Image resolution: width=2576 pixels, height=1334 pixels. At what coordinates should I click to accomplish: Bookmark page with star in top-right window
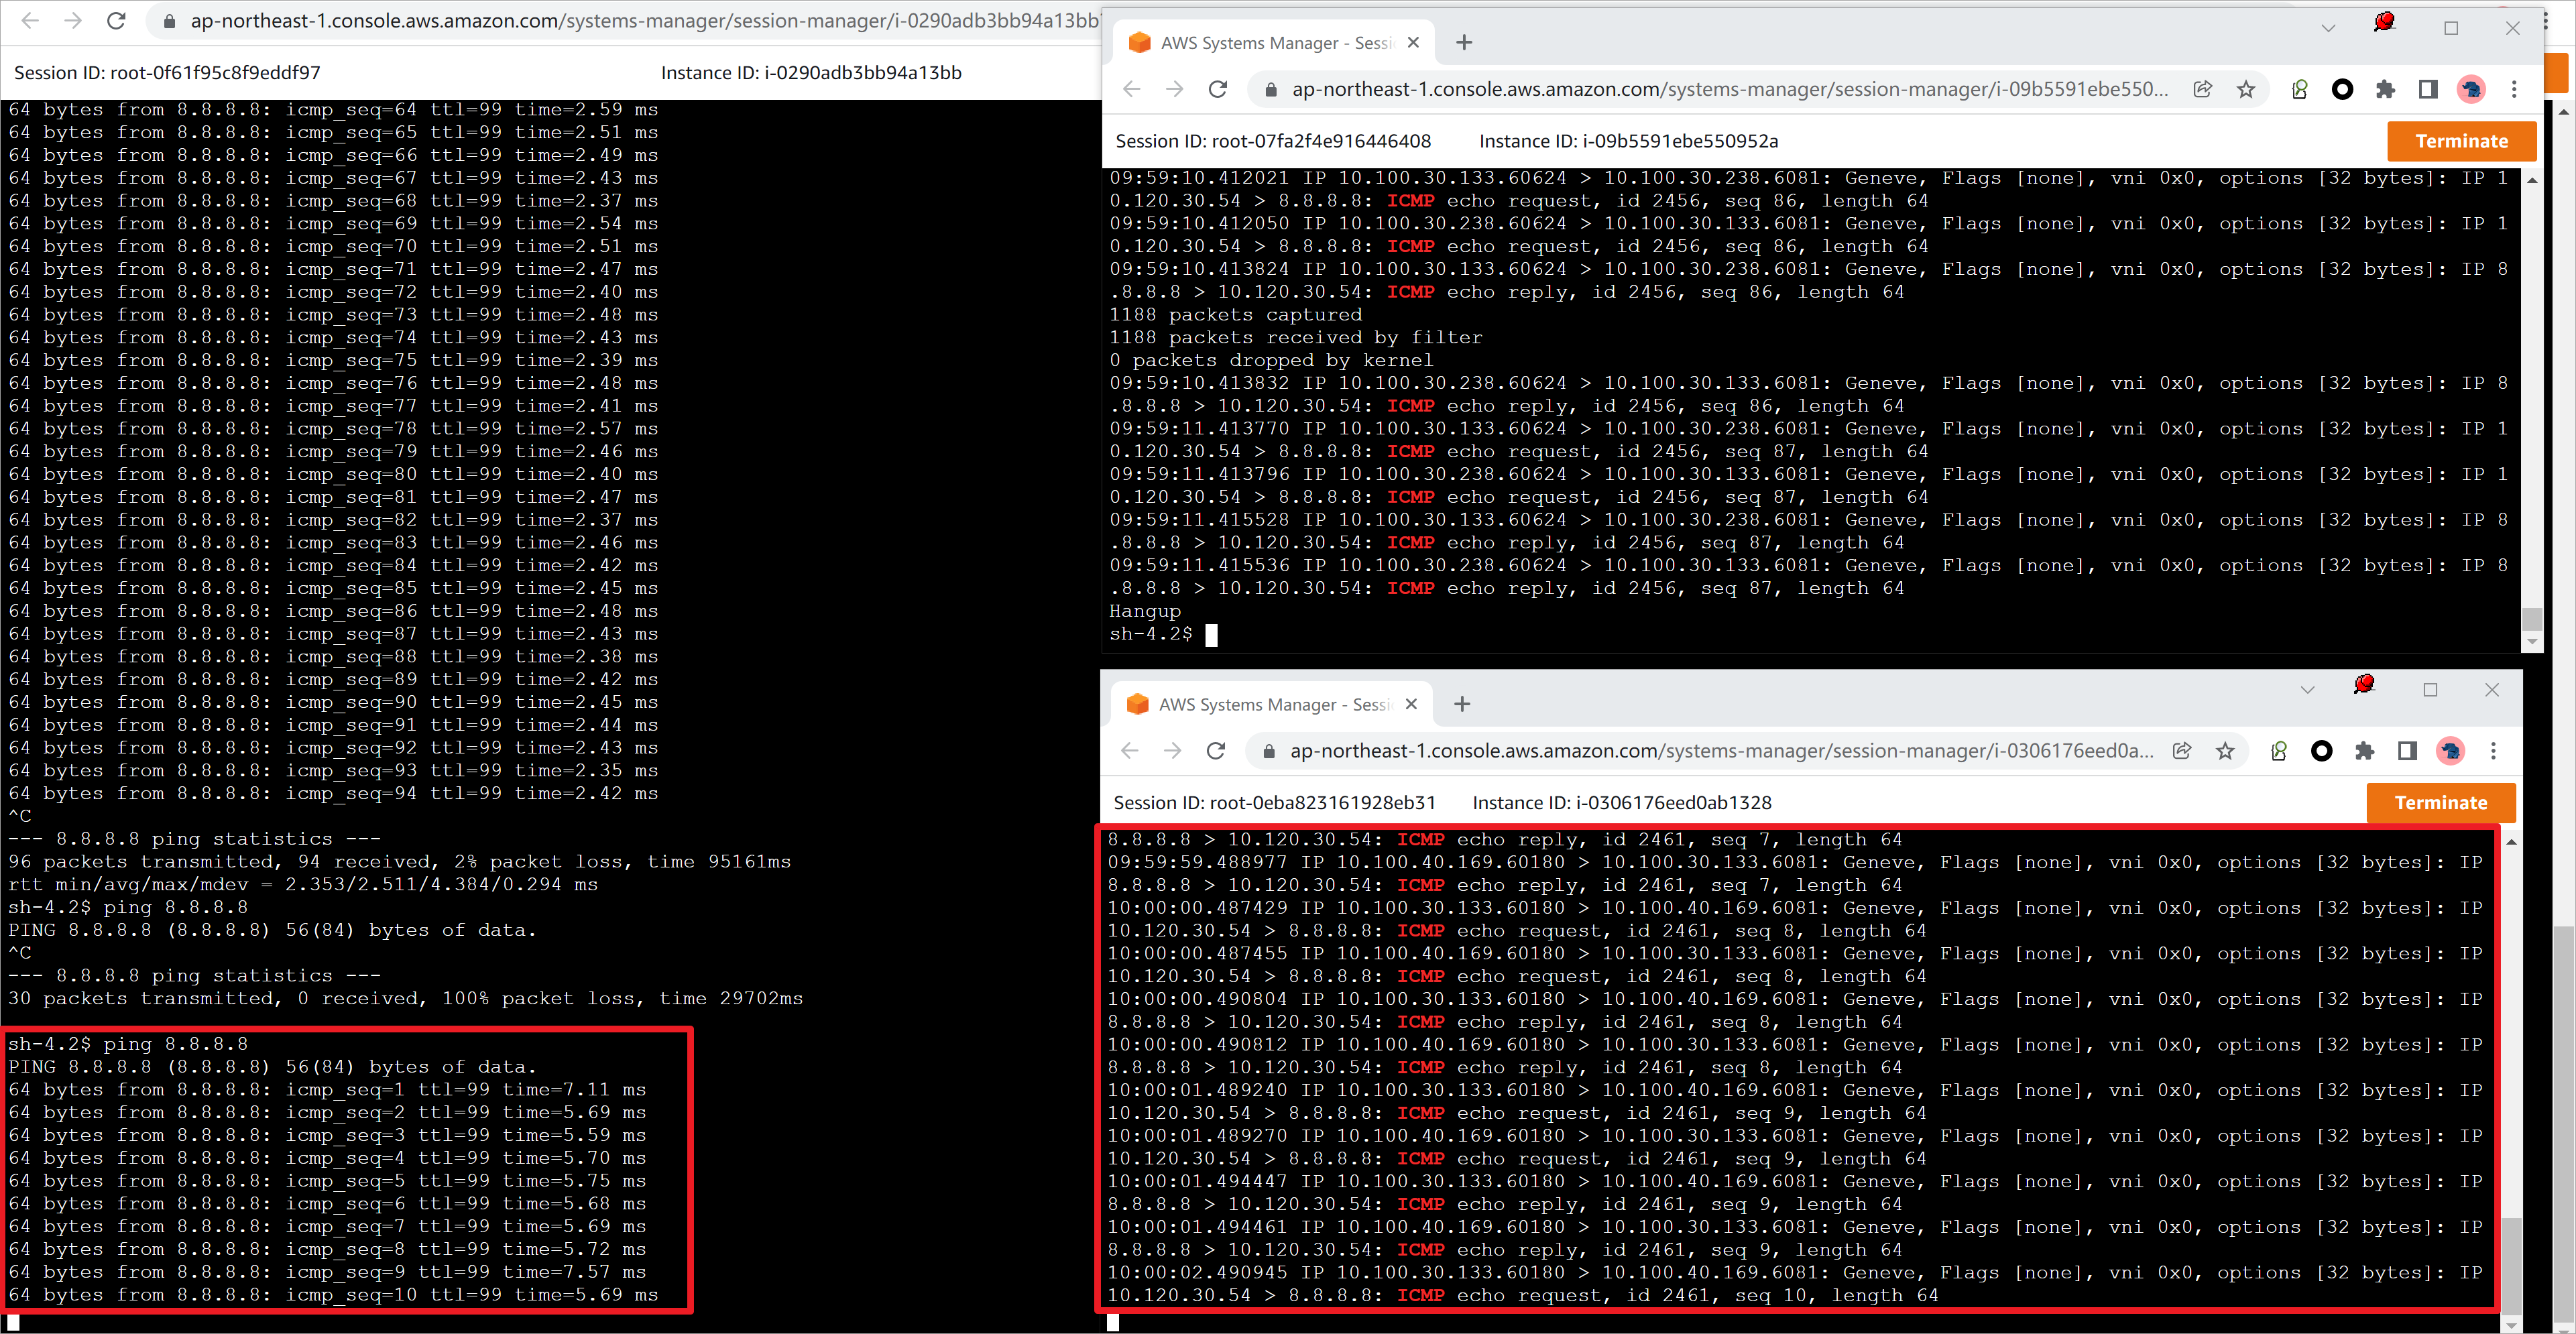pyautogui.click(x=2246, y=89)
